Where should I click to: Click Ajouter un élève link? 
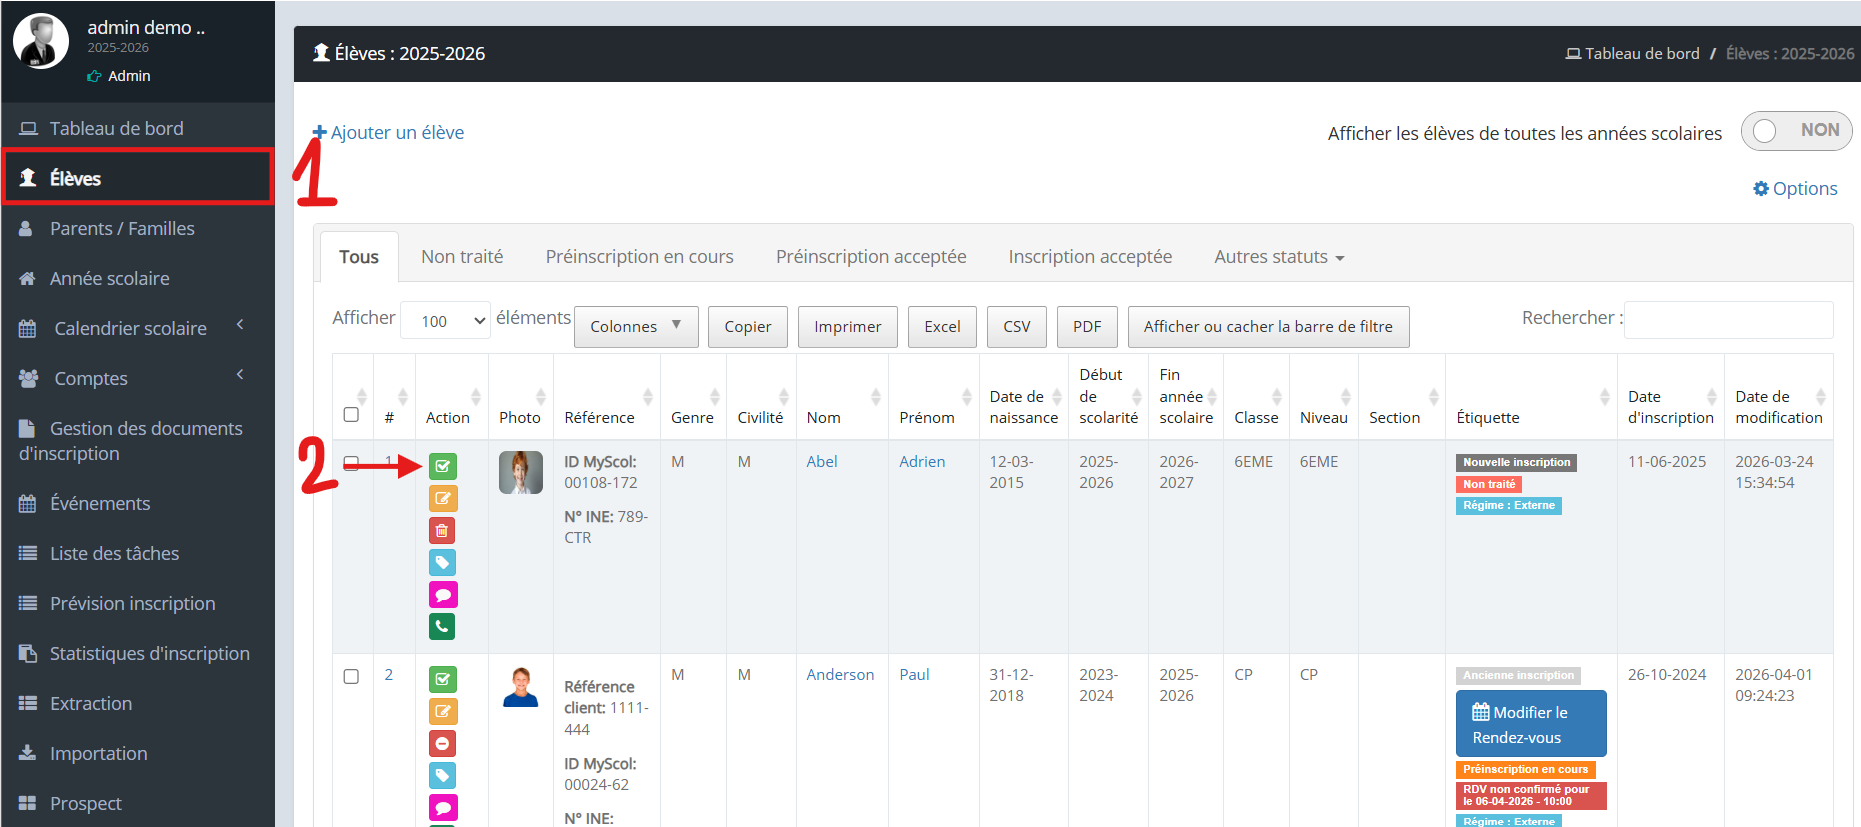(388, 132)
